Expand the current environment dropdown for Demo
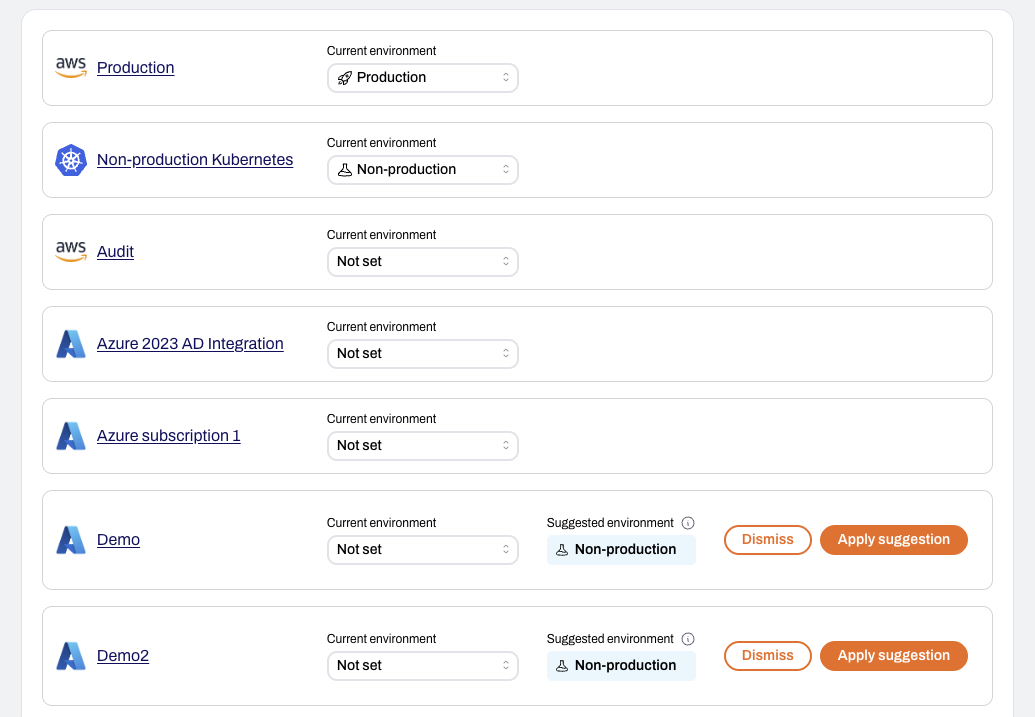The image size is (1035, 717). click(422, 549)
